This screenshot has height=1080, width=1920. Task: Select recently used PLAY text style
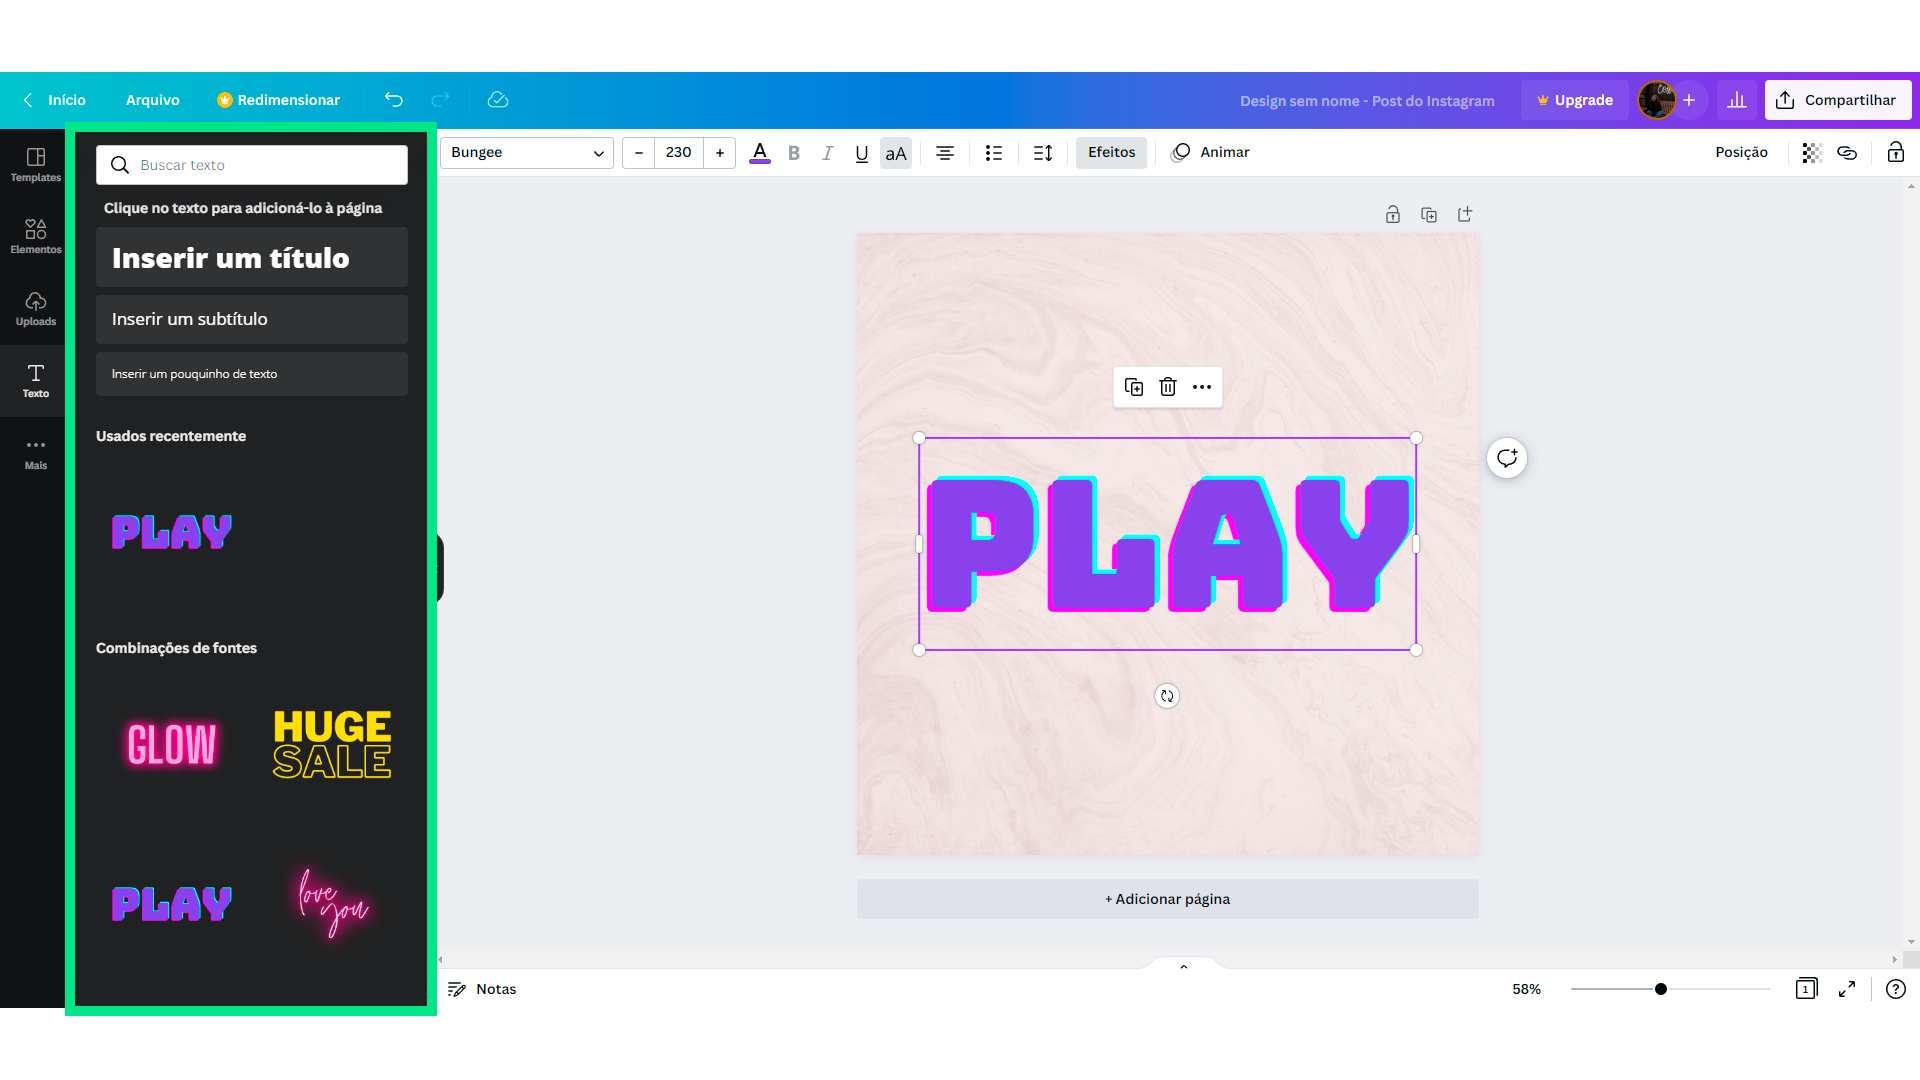tap(172, 532)
